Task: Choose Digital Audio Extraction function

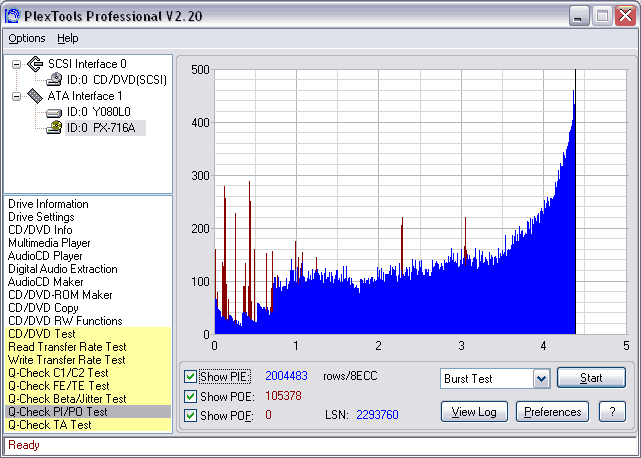Action: pyautogui.click(x=63, y=269)
